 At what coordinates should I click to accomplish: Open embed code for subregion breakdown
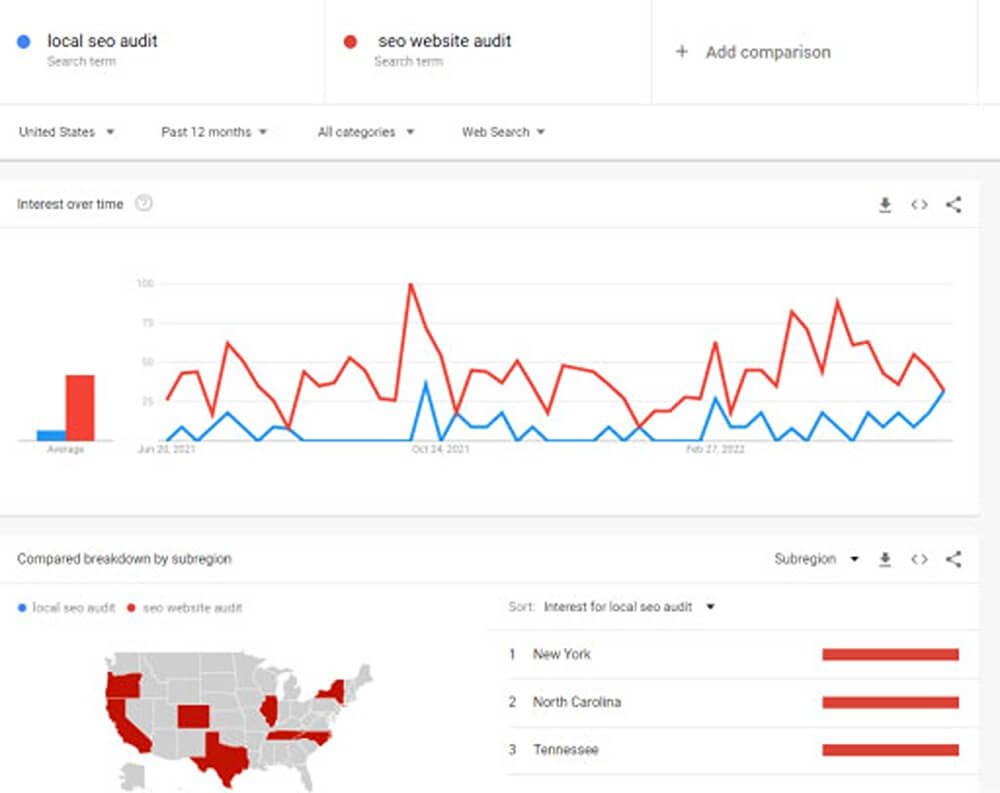tap(919, 560)
